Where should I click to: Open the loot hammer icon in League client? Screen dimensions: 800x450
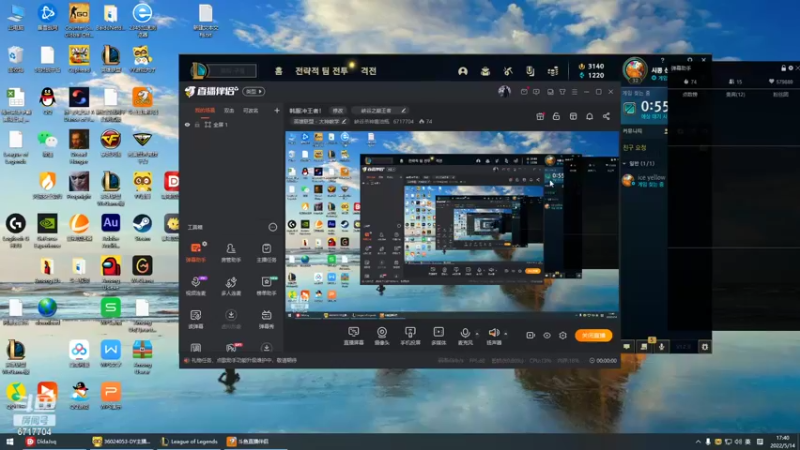508,71
